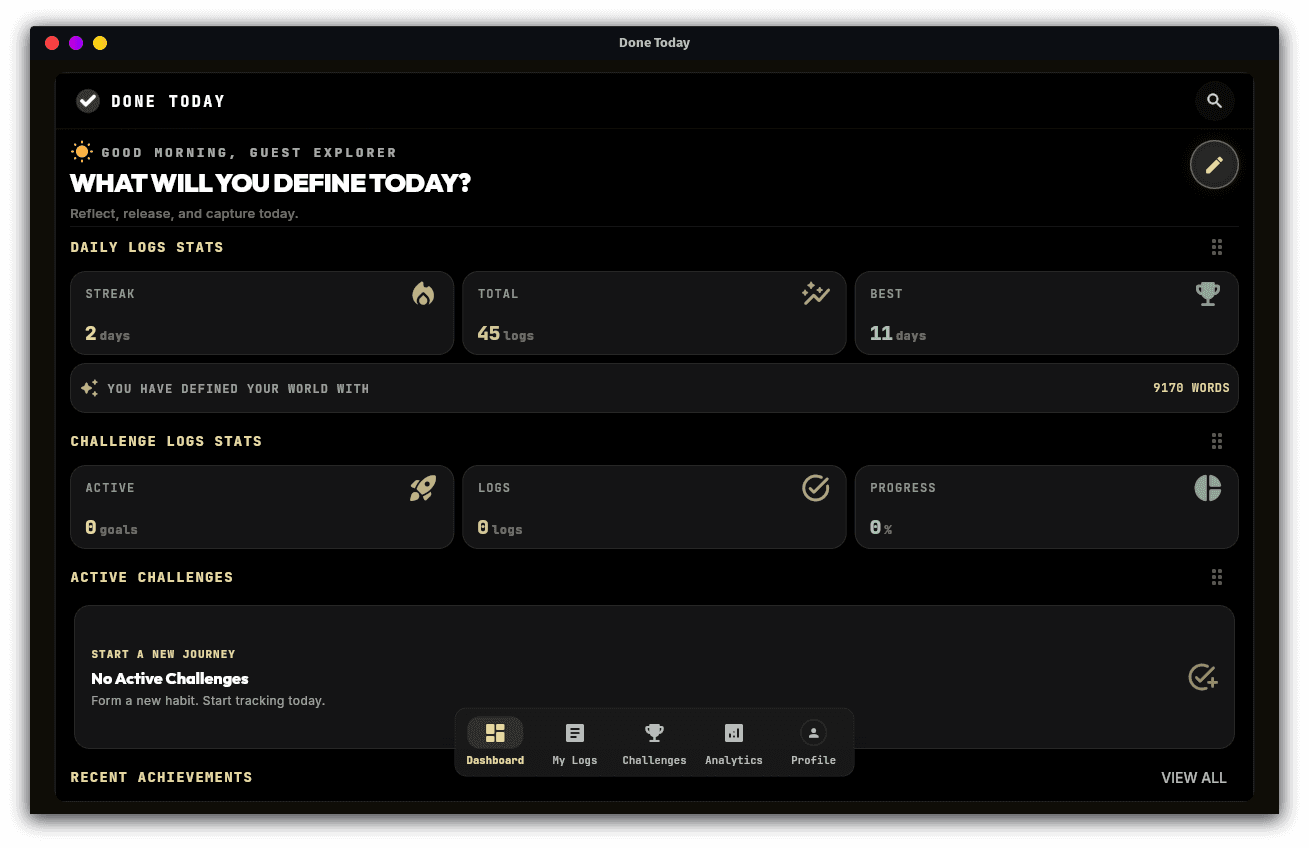Click the trophy icon on Best card

(x=1208, y=294)
